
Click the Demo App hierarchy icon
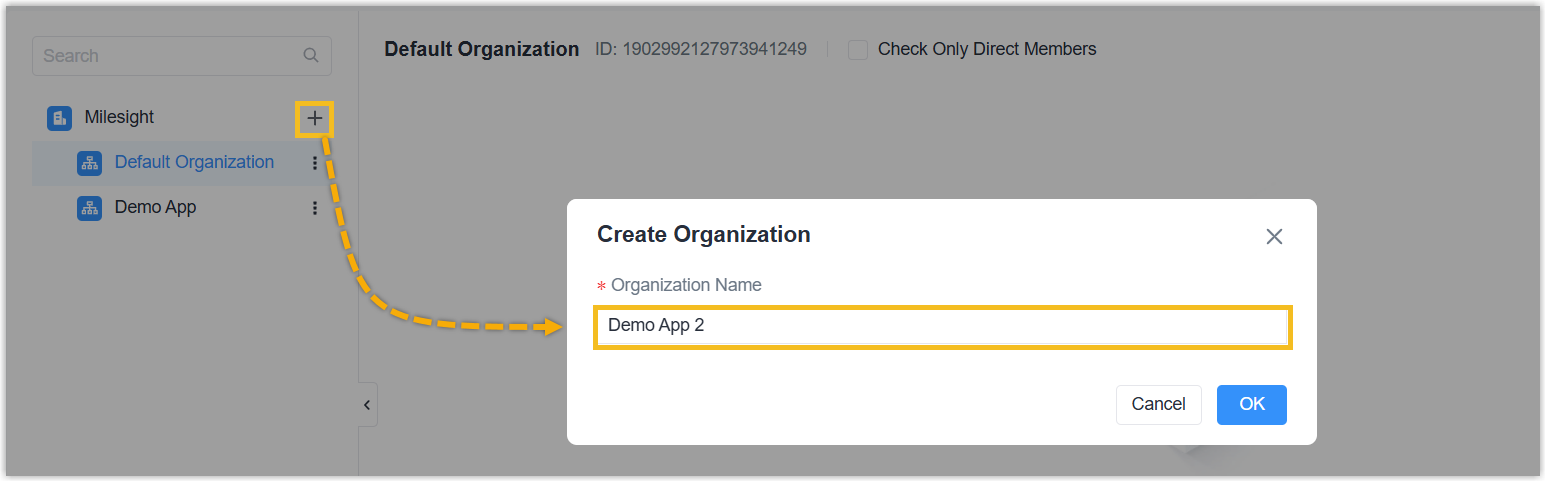click(89, 208)
